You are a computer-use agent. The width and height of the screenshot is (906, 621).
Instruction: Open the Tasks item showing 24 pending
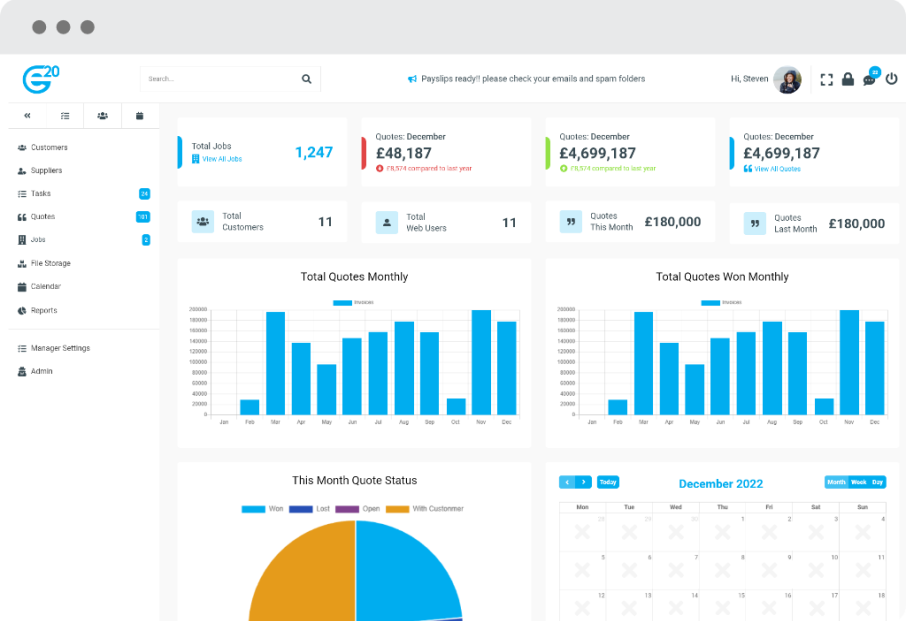(40, 193)
